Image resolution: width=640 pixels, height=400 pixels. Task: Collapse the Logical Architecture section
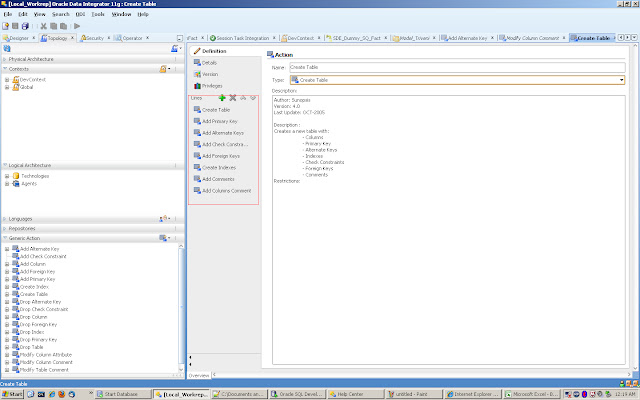click(5, 165)
